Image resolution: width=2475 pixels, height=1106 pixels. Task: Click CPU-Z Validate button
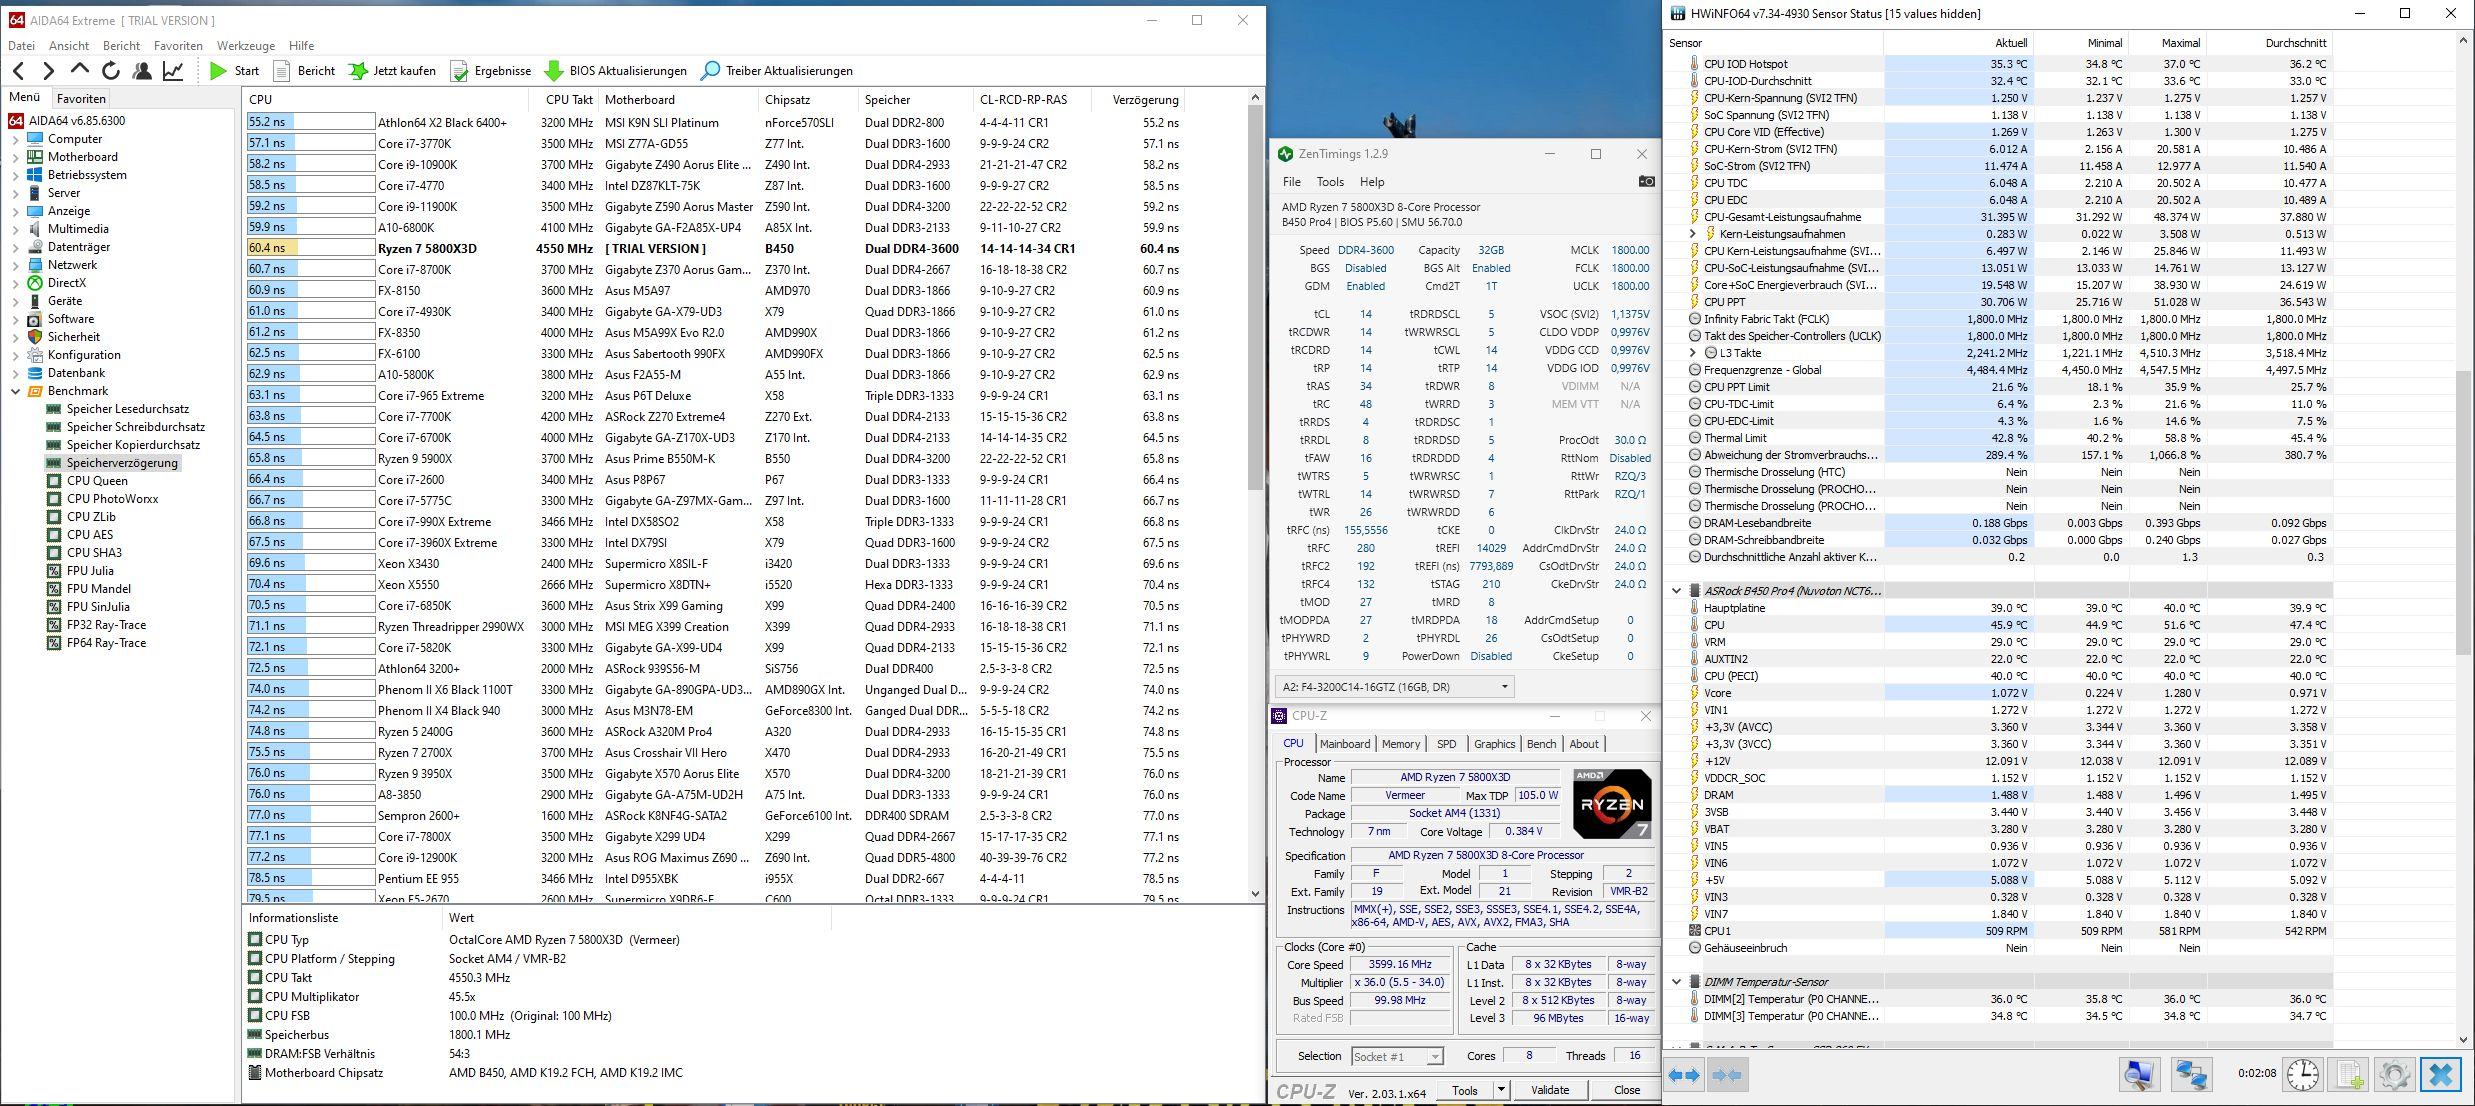(x=1550, y=1090)
